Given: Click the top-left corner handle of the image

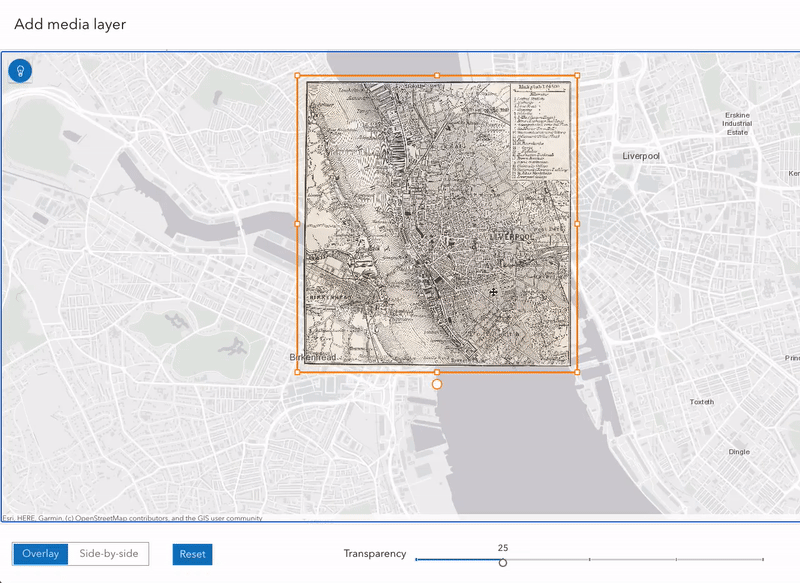Looking at the screenshot, I should 298,75.
